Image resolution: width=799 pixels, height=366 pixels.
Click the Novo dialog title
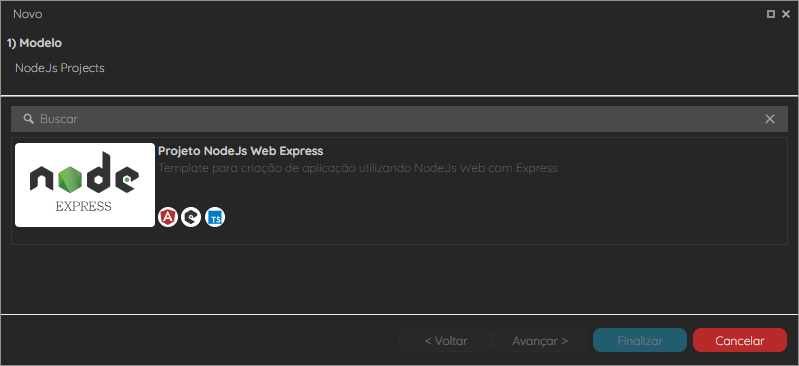coord(28,14)
